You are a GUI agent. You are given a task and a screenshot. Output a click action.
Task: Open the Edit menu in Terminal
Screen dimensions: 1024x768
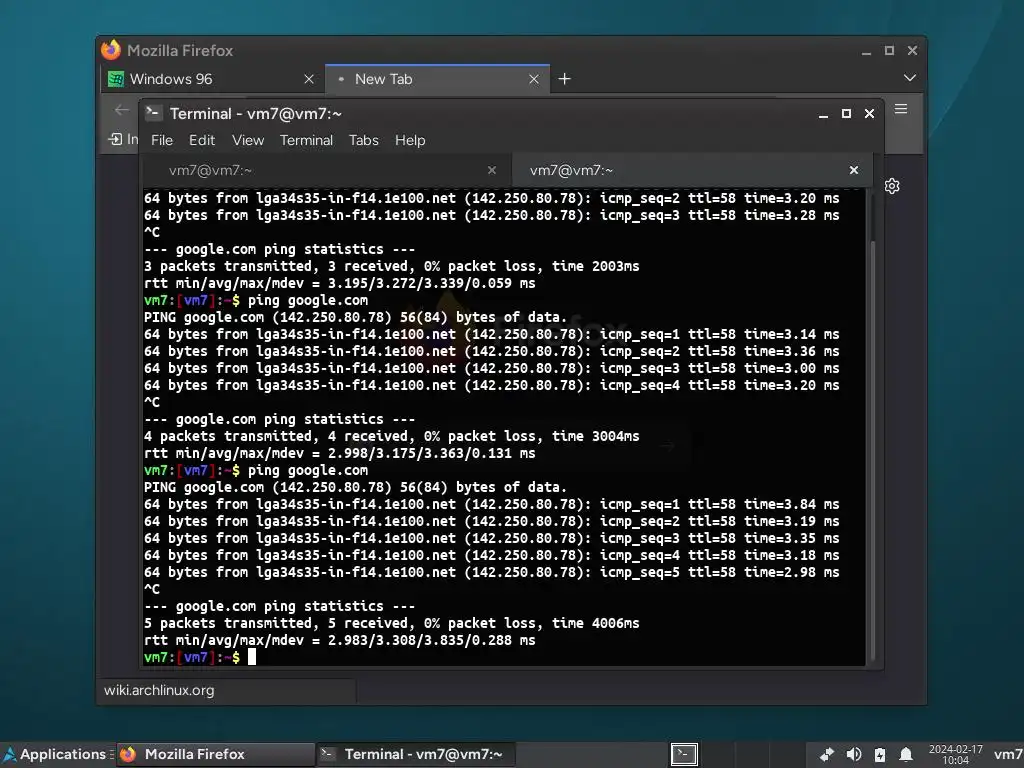(x=202, y=140)
